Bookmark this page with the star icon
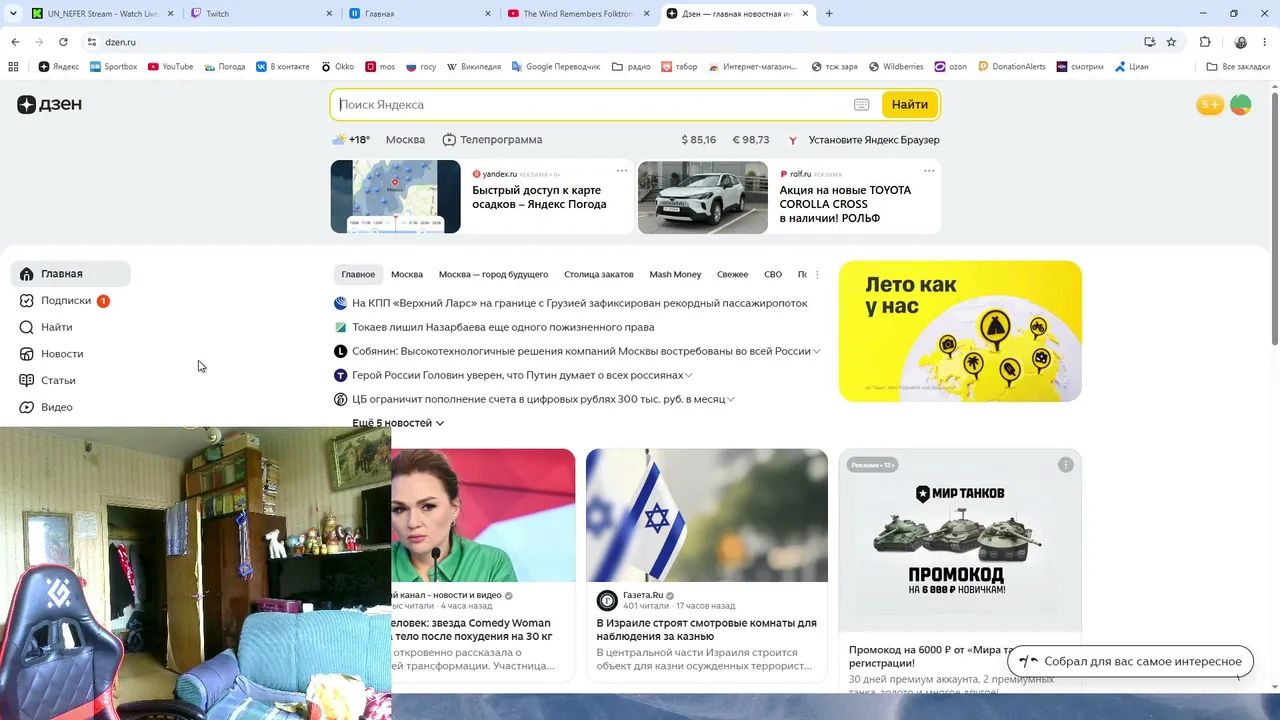Image resolution: width=1280 pixels, height=720 pixels. click(1171, 42)
